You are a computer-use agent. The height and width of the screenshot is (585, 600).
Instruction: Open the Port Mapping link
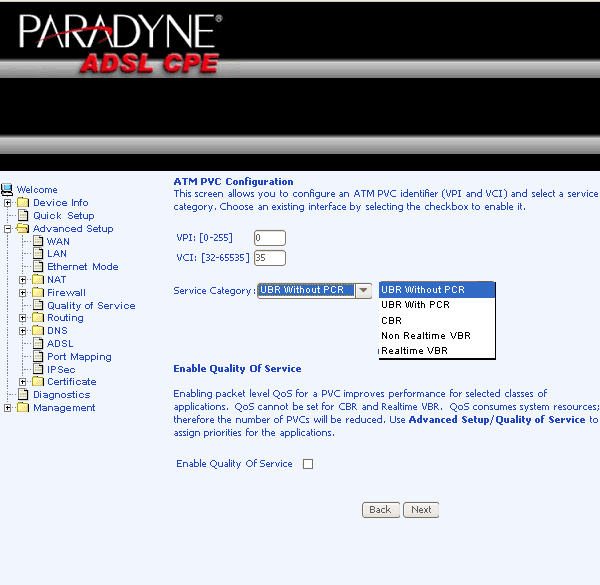point(79,357)
